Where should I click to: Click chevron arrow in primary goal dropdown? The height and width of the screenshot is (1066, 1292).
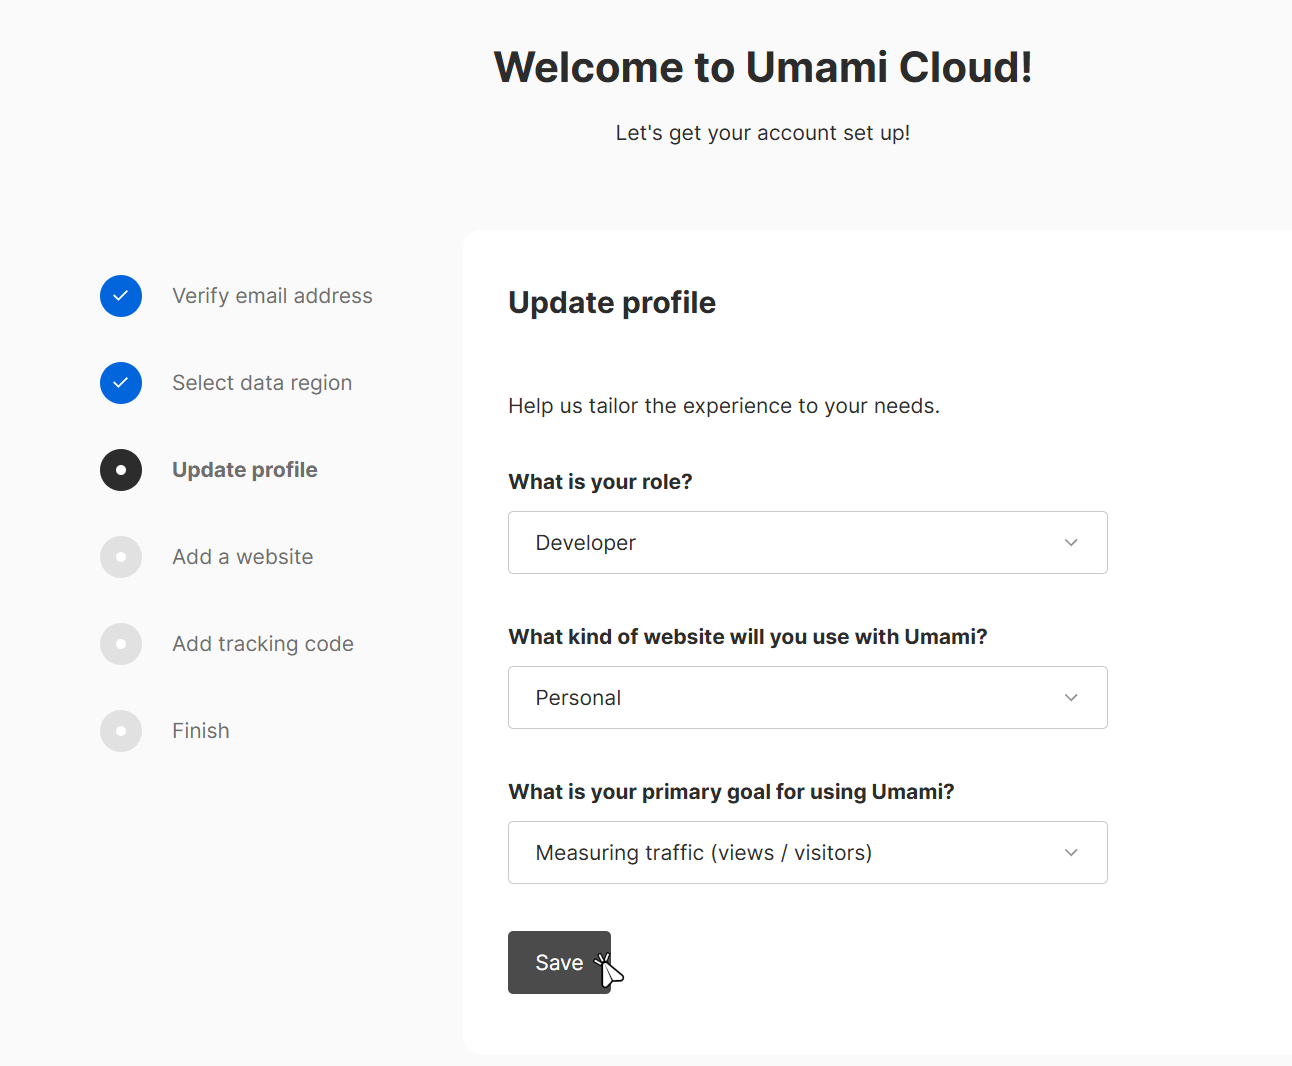pos(1071,853)
